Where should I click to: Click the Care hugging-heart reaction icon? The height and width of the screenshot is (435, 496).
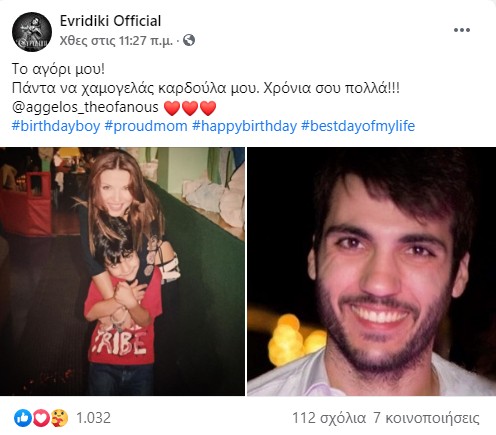(59, 418)
